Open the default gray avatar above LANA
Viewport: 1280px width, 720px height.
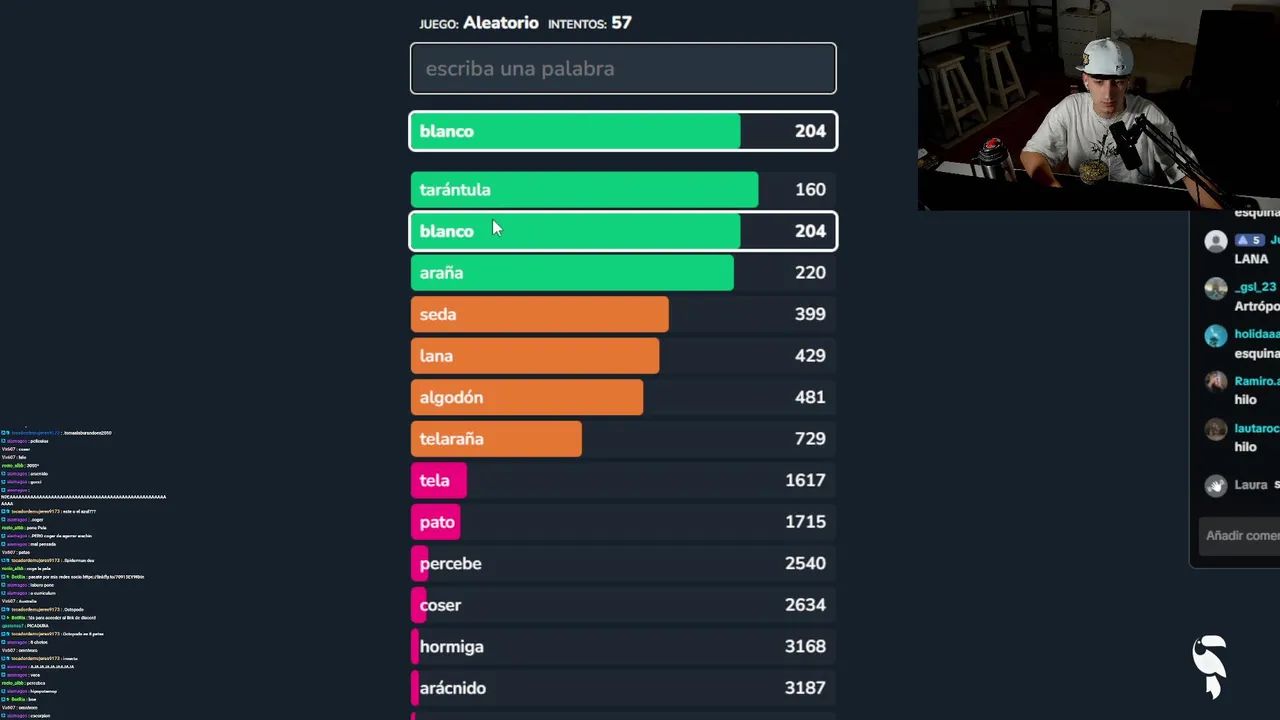[1216, 241]
